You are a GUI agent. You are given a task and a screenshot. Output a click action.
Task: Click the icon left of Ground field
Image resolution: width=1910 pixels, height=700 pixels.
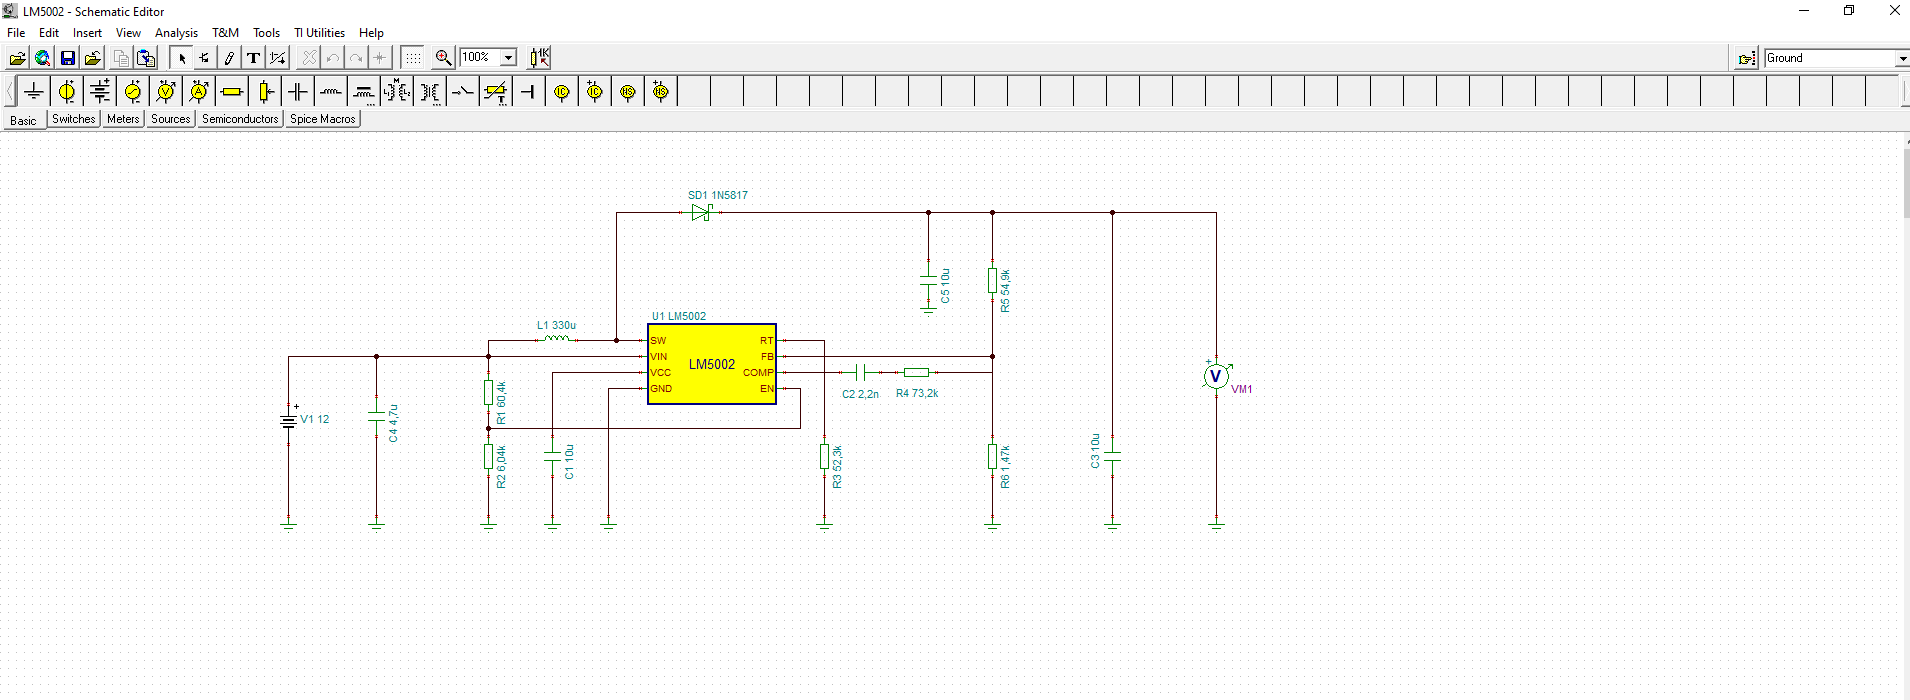(x=1747, y=58)
